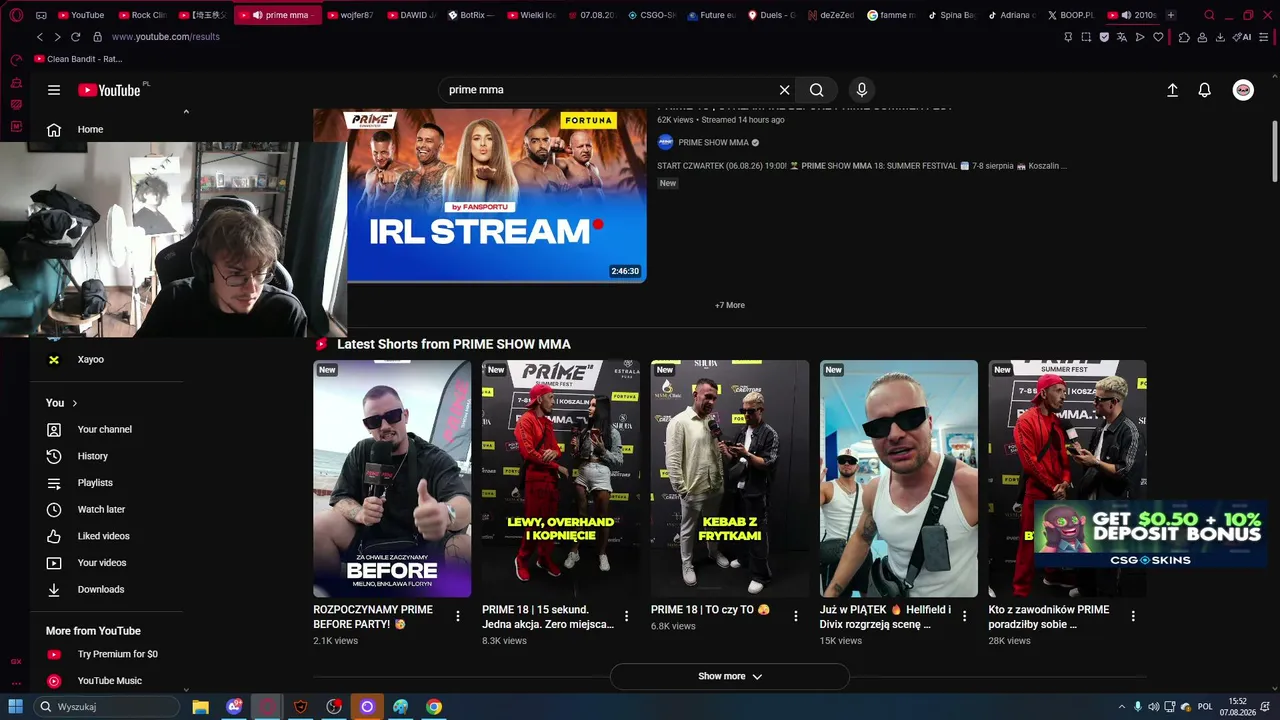1280x720 pixels.
Task: Open the Windows Start menu
Action: click(x=16, y=707)
